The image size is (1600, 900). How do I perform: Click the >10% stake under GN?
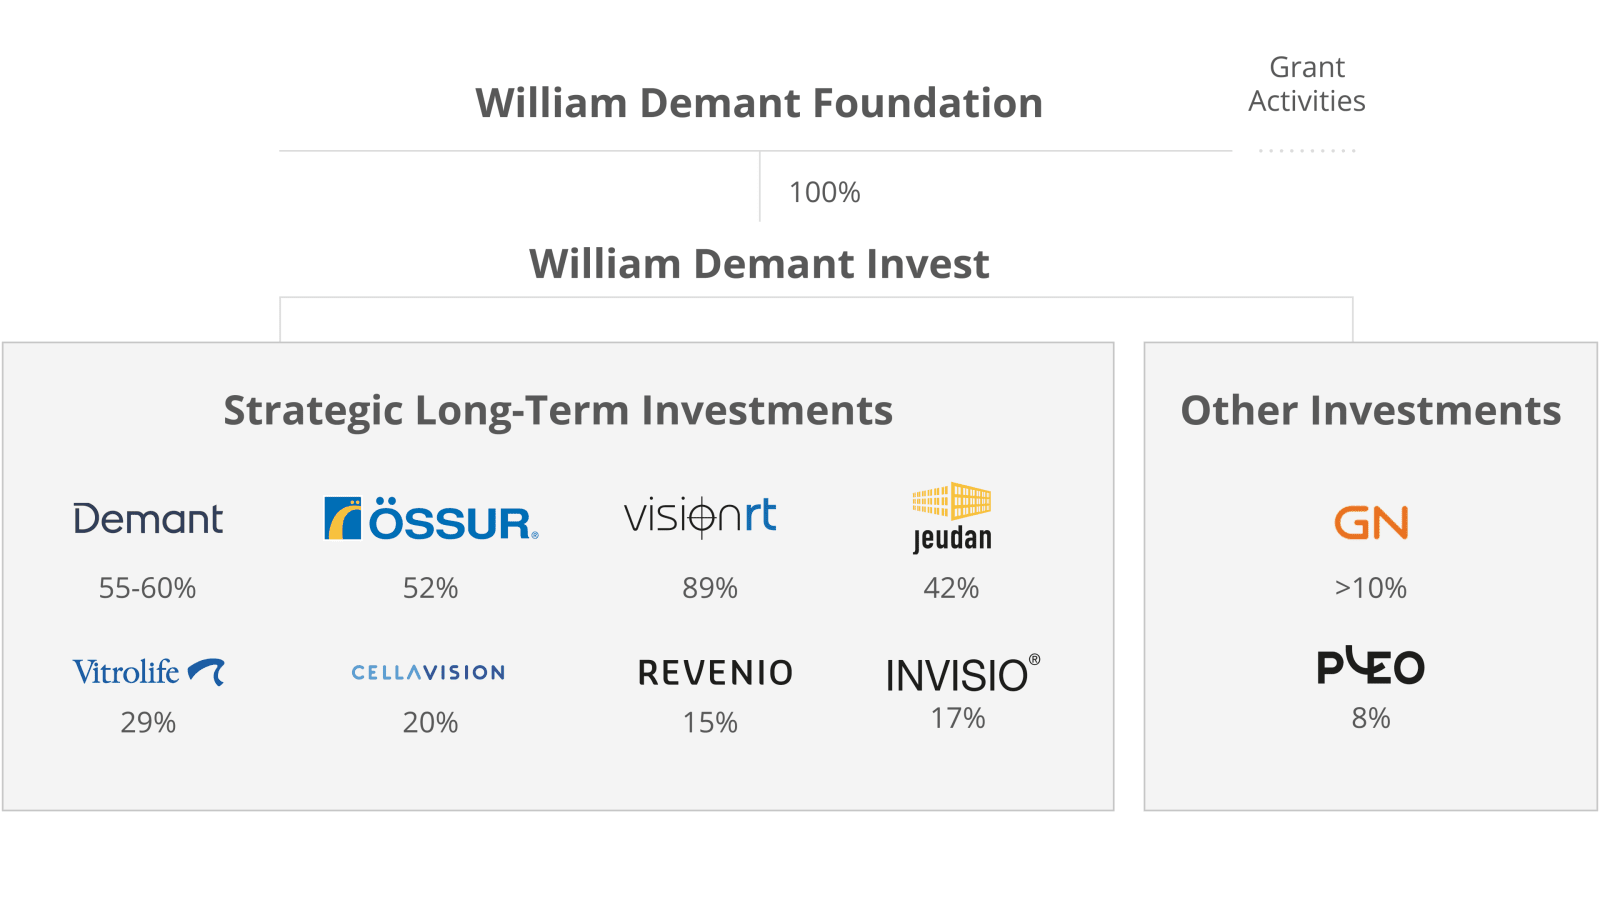pos(1371,588)
